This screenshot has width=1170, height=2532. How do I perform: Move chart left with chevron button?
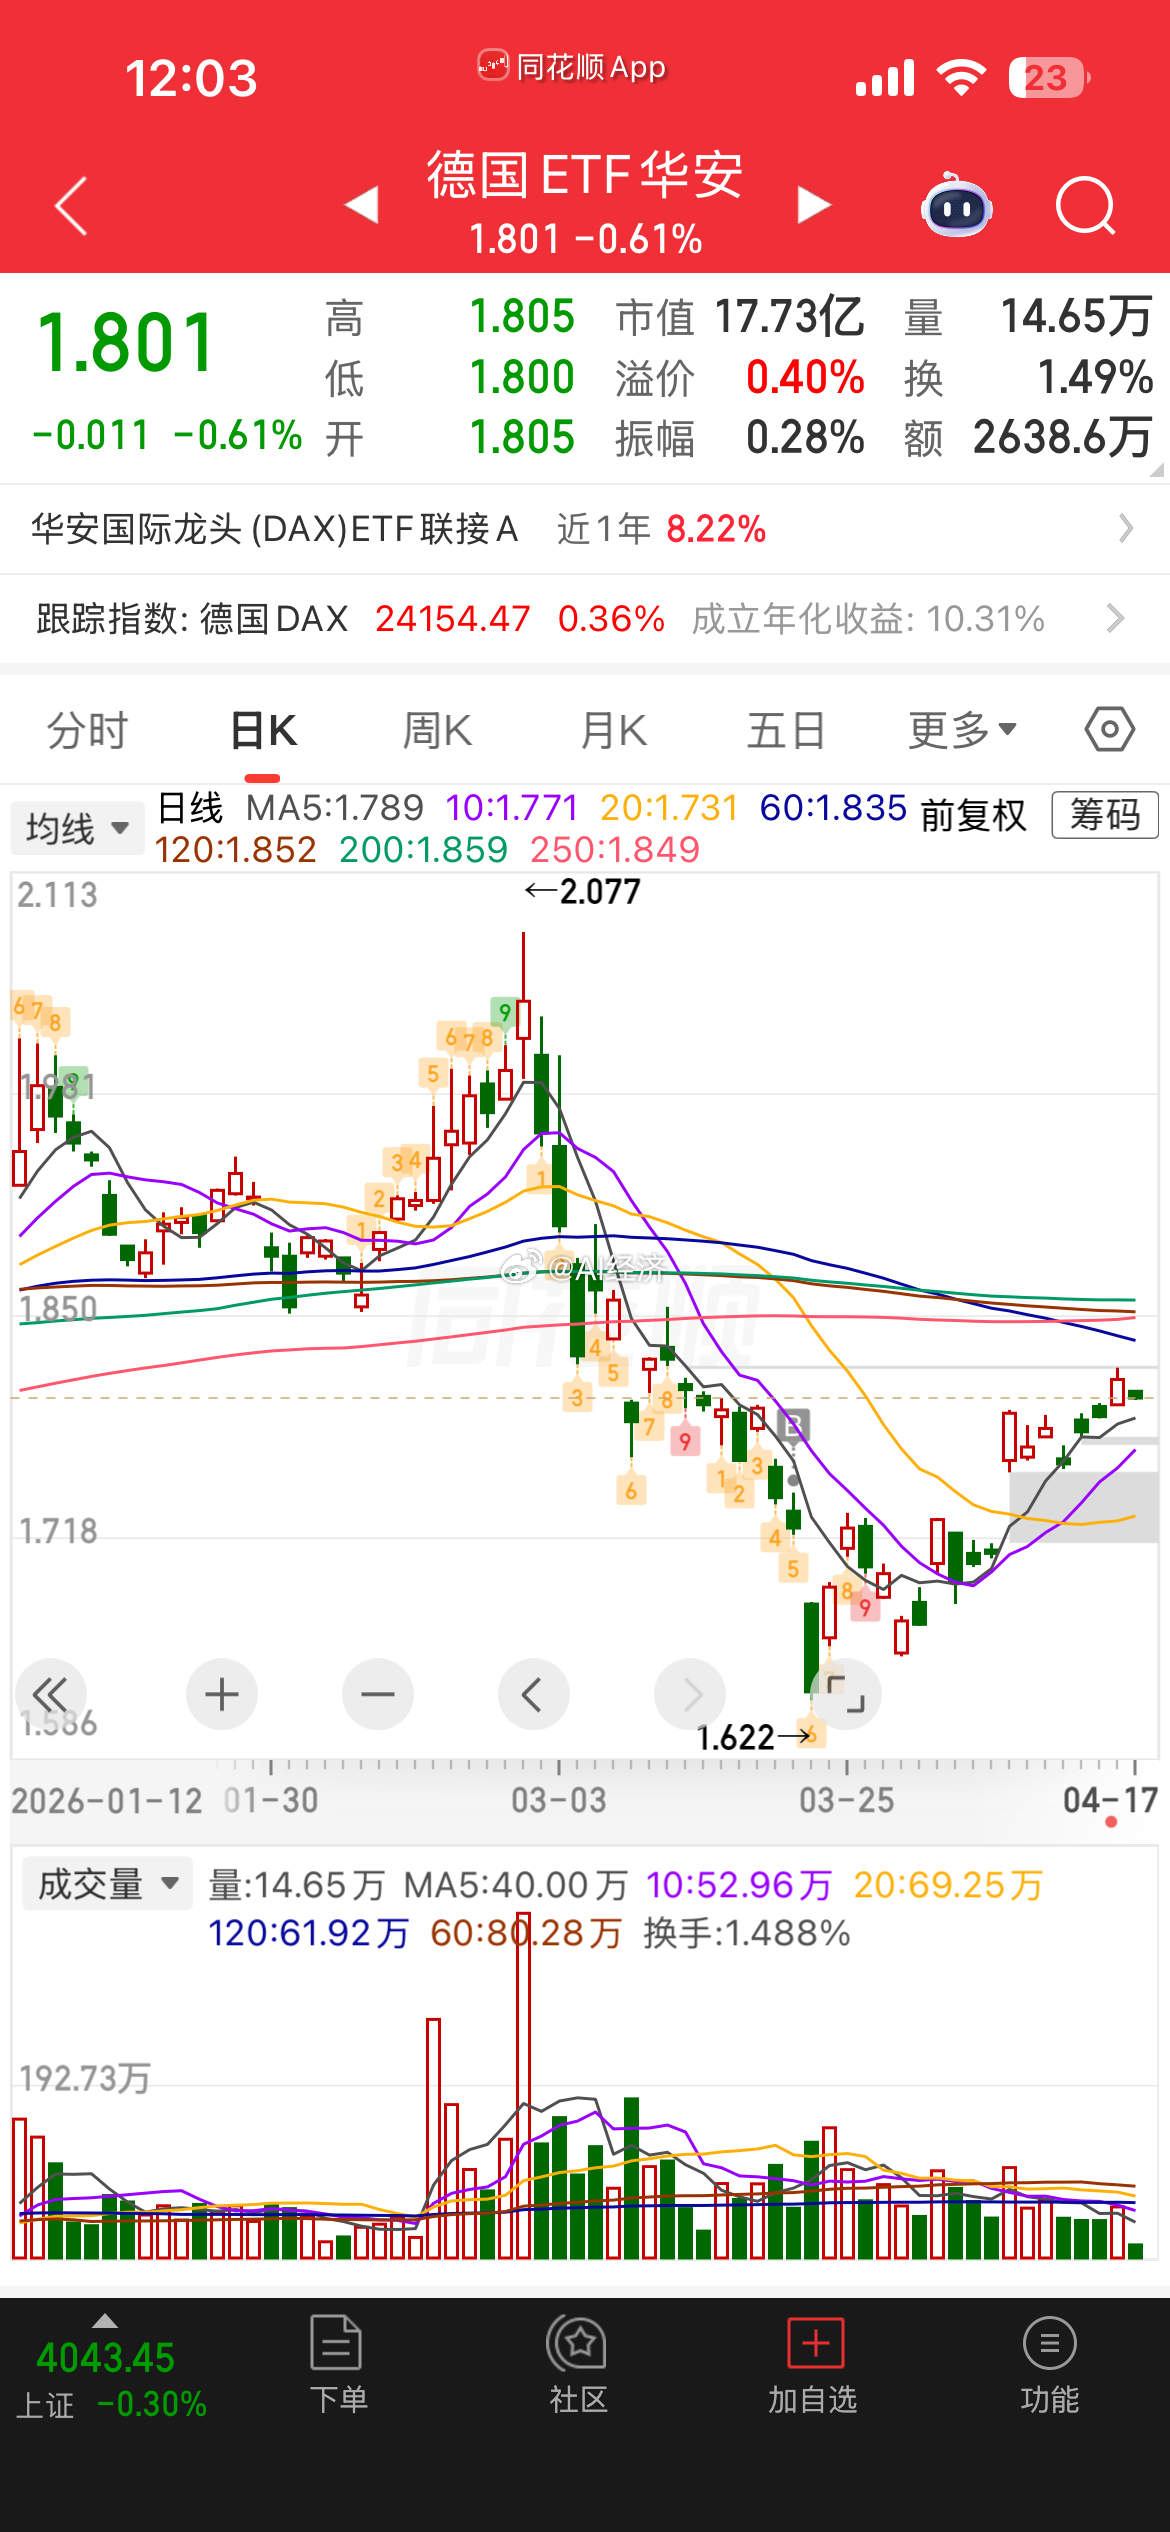tap(533, 1694)
